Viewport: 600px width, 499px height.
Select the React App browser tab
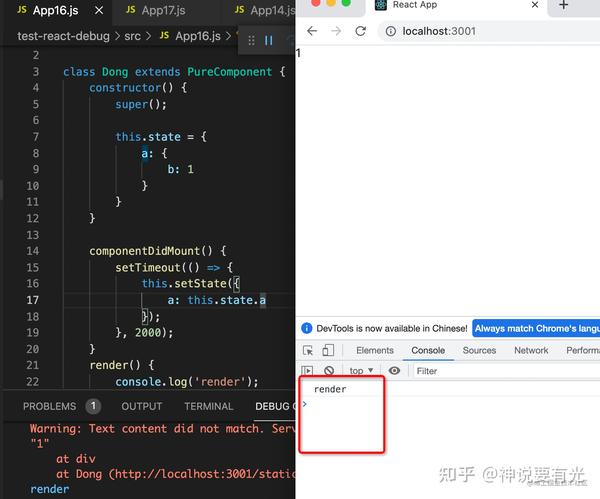457,6
